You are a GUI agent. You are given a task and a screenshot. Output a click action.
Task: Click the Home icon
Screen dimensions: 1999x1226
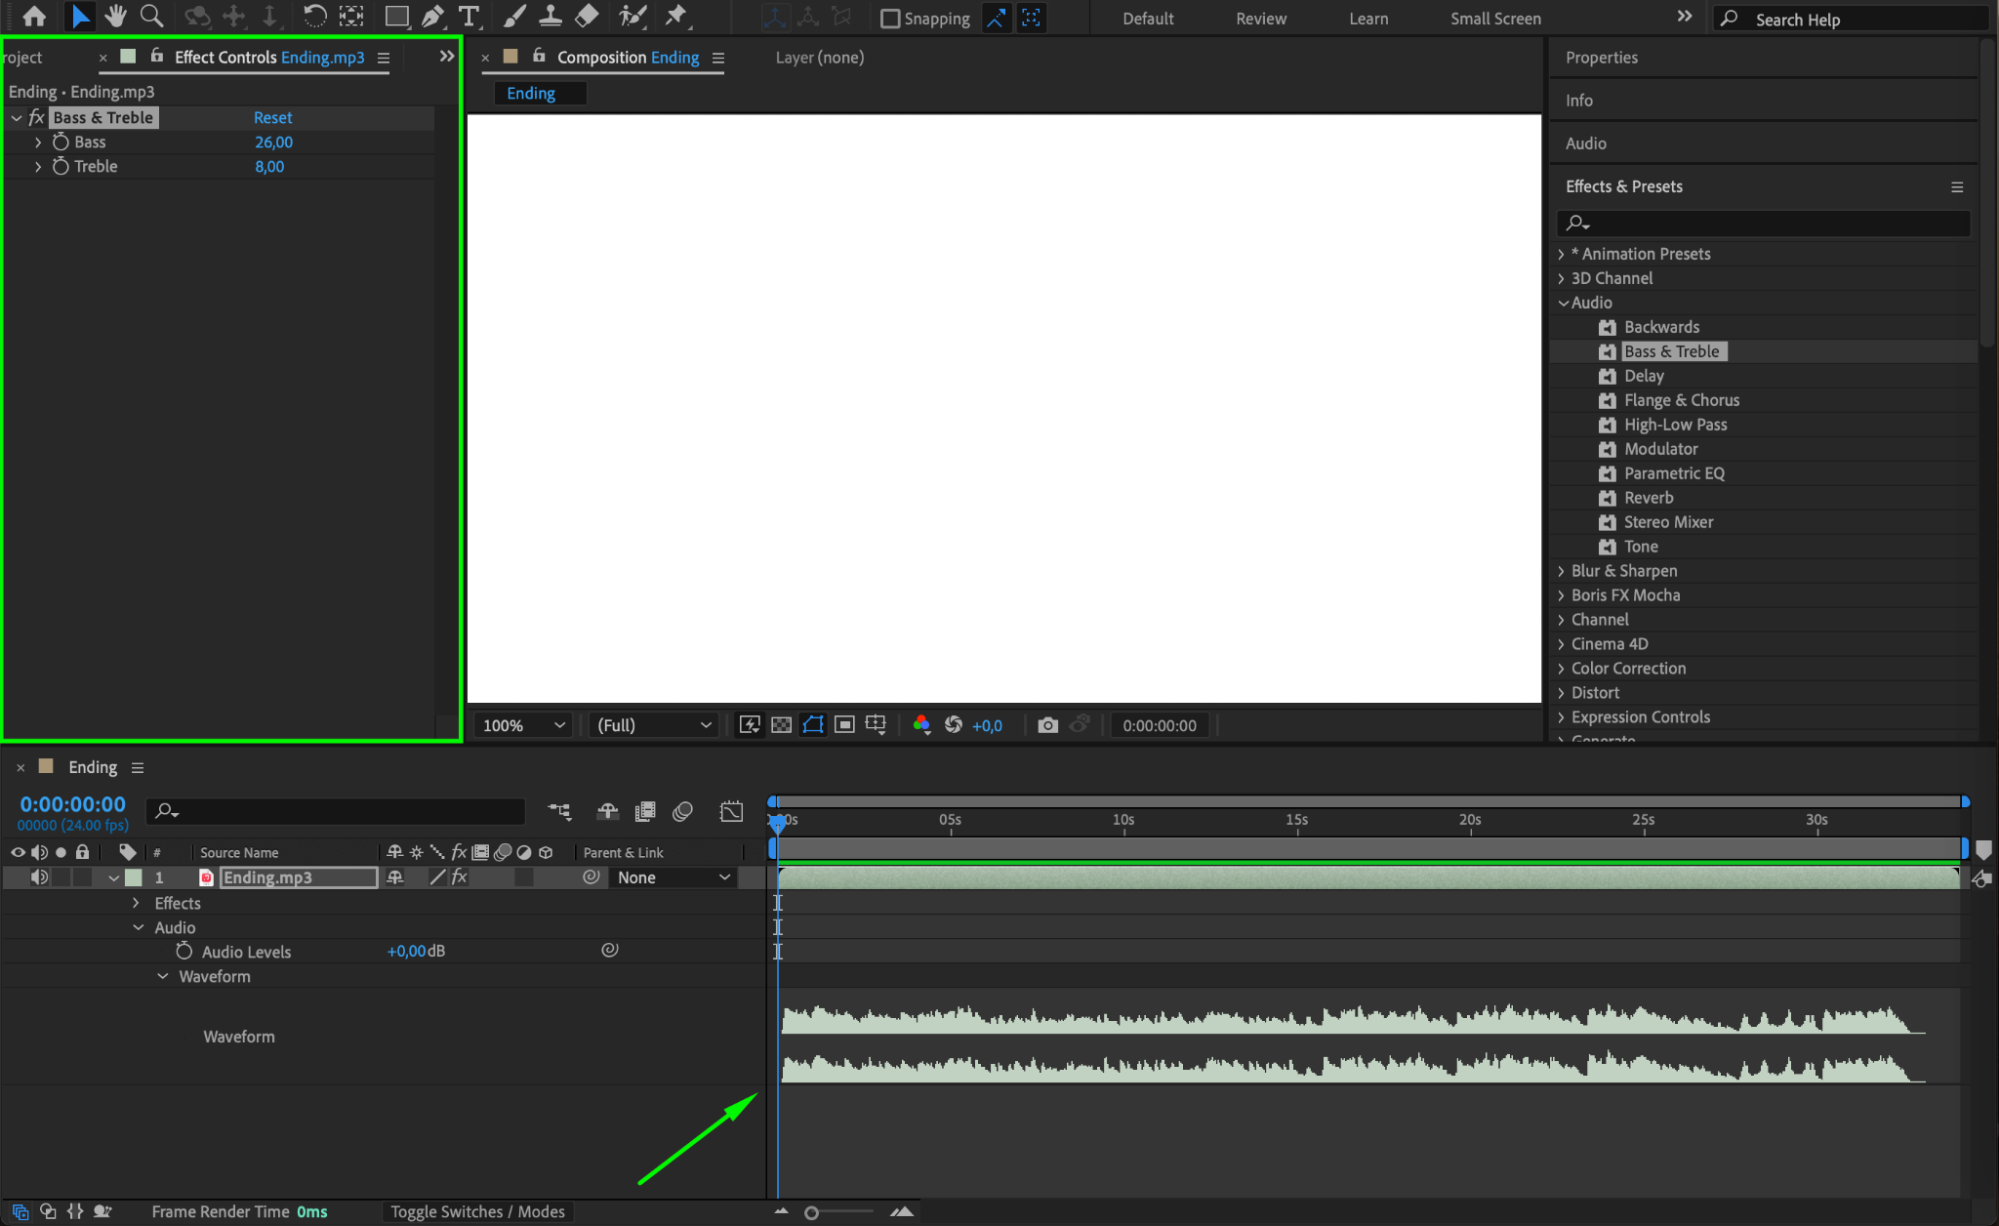click(x=34, y=16)
